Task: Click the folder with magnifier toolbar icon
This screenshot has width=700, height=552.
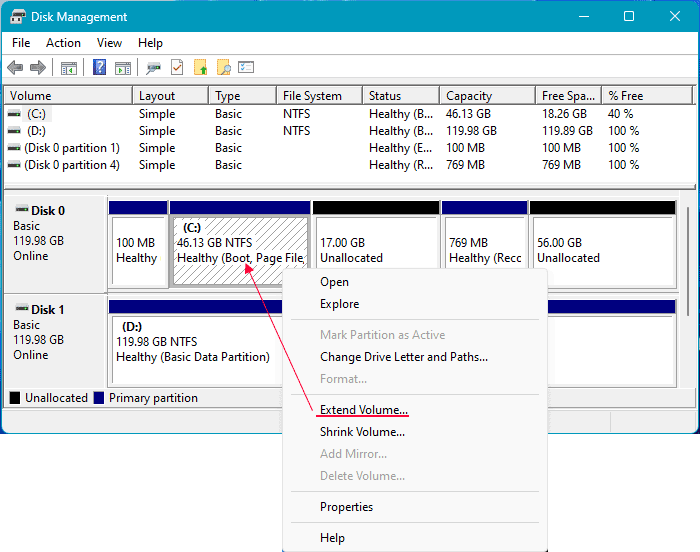Action: point(224,68)
